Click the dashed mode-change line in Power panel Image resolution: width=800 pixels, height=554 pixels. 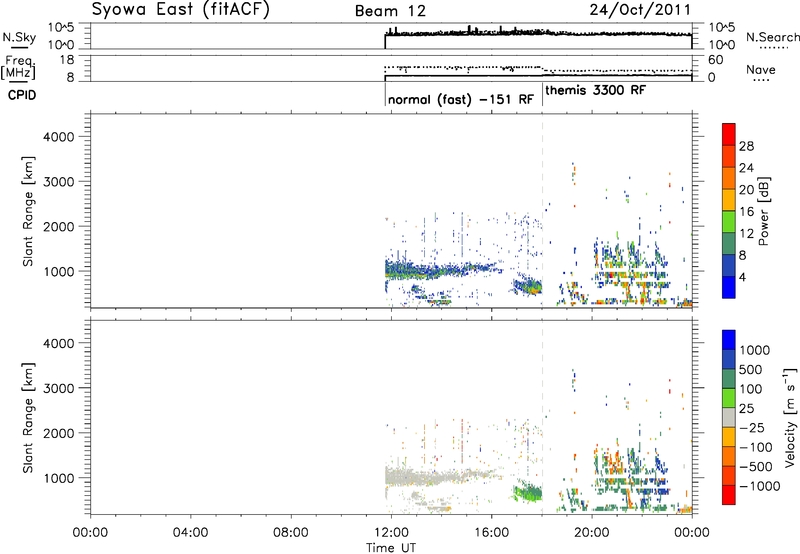(x=542, y=209)
